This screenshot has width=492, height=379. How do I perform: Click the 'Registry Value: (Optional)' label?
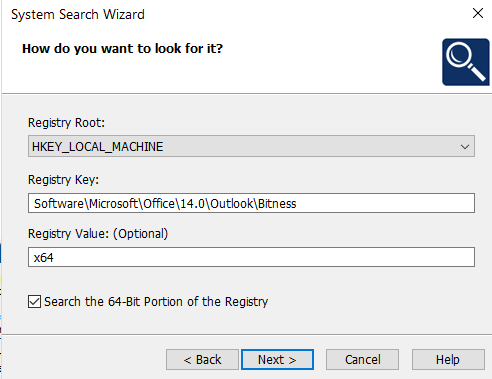click(x=98, y=234)
